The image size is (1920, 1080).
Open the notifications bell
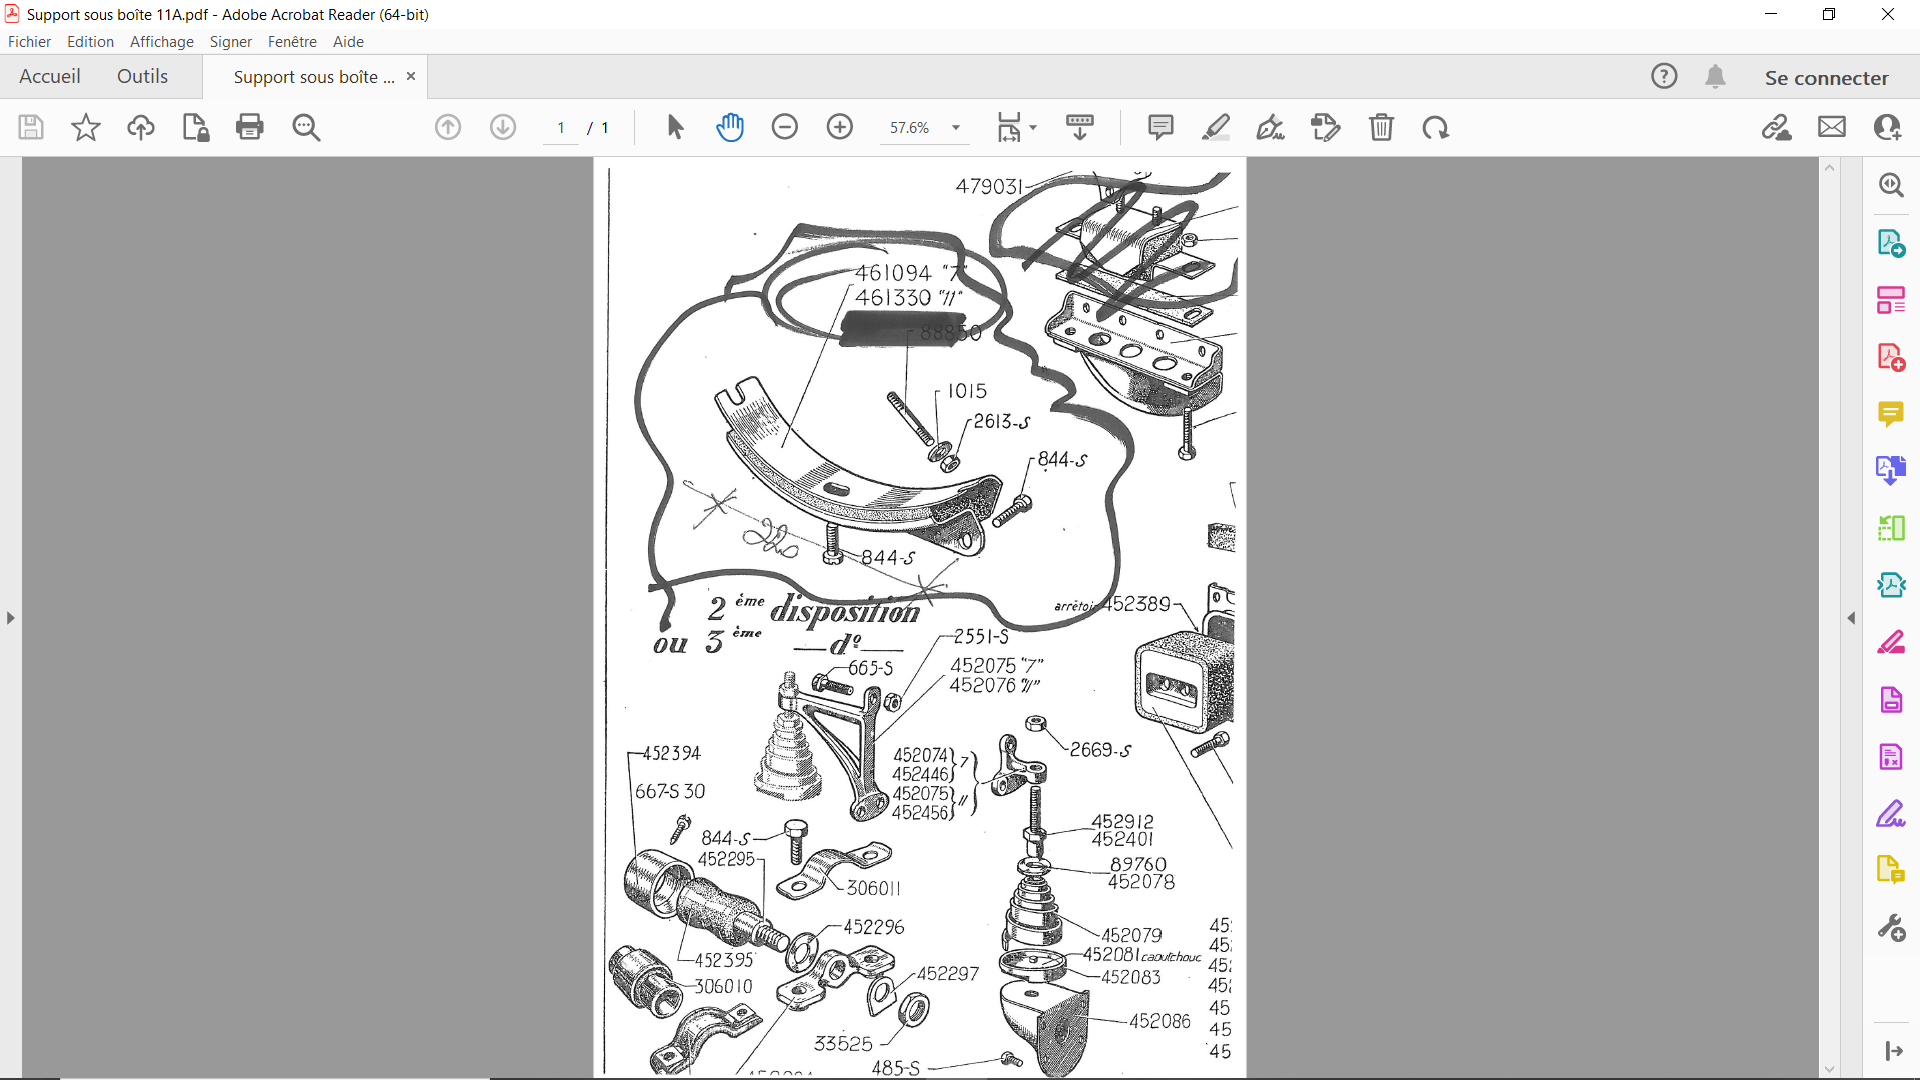click(x=1715, y=77)
